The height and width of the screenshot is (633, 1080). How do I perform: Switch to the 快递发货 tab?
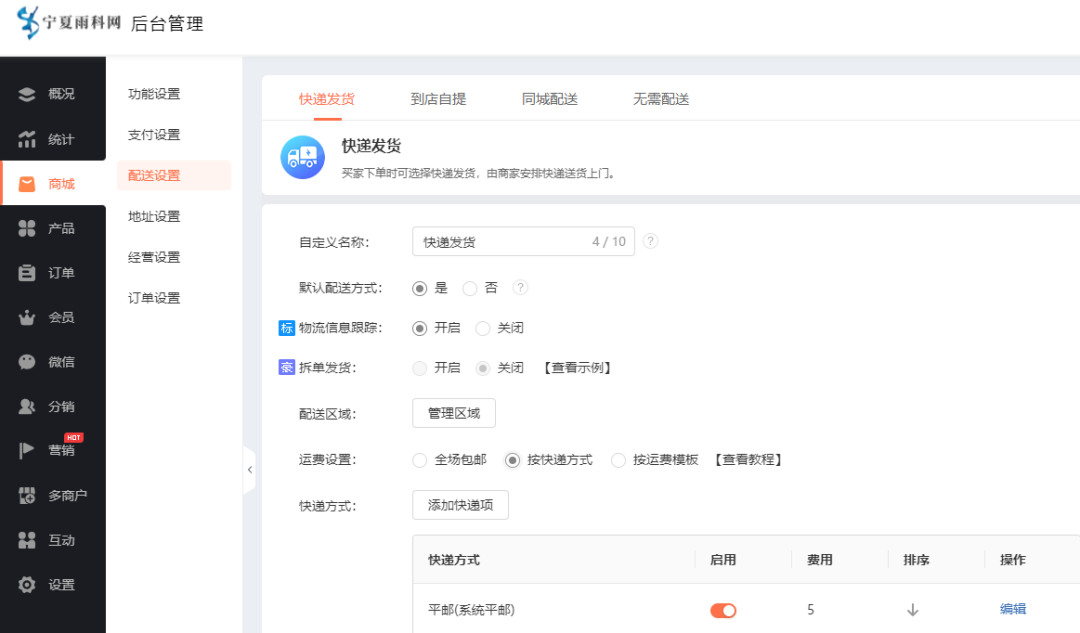click(x=327, y=99)
